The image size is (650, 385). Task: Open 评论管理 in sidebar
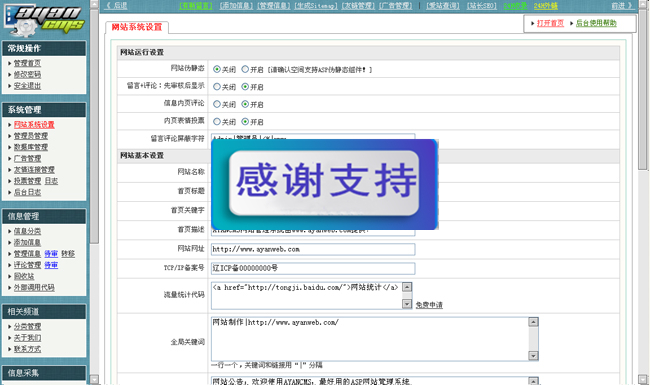(27, 265)
